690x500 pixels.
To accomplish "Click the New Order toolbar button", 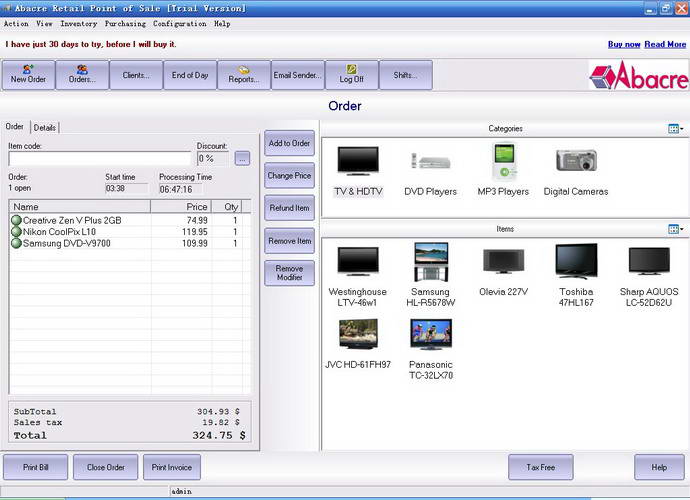I will pyautogui.click(x=28, y=75).
